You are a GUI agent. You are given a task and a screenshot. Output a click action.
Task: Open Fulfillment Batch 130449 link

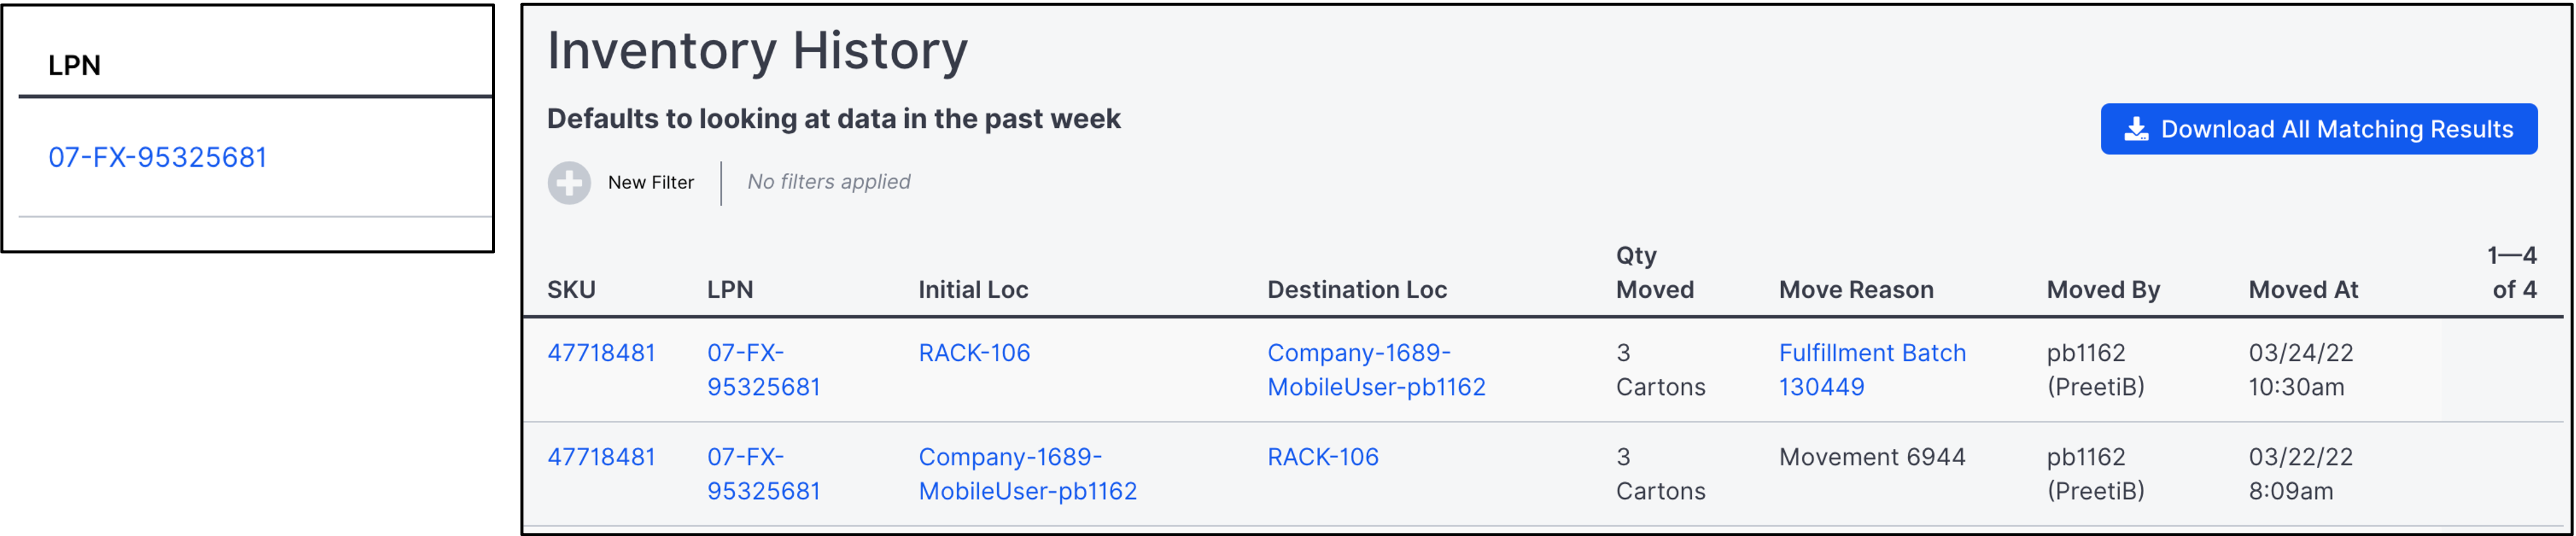[1872, 370]
